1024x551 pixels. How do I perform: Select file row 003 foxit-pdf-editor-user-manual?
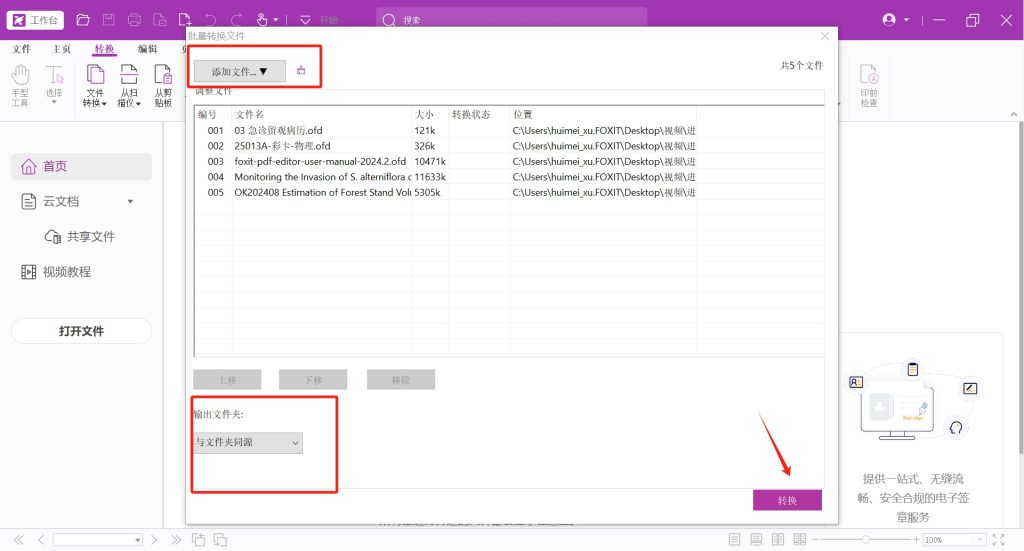[320, 161]
